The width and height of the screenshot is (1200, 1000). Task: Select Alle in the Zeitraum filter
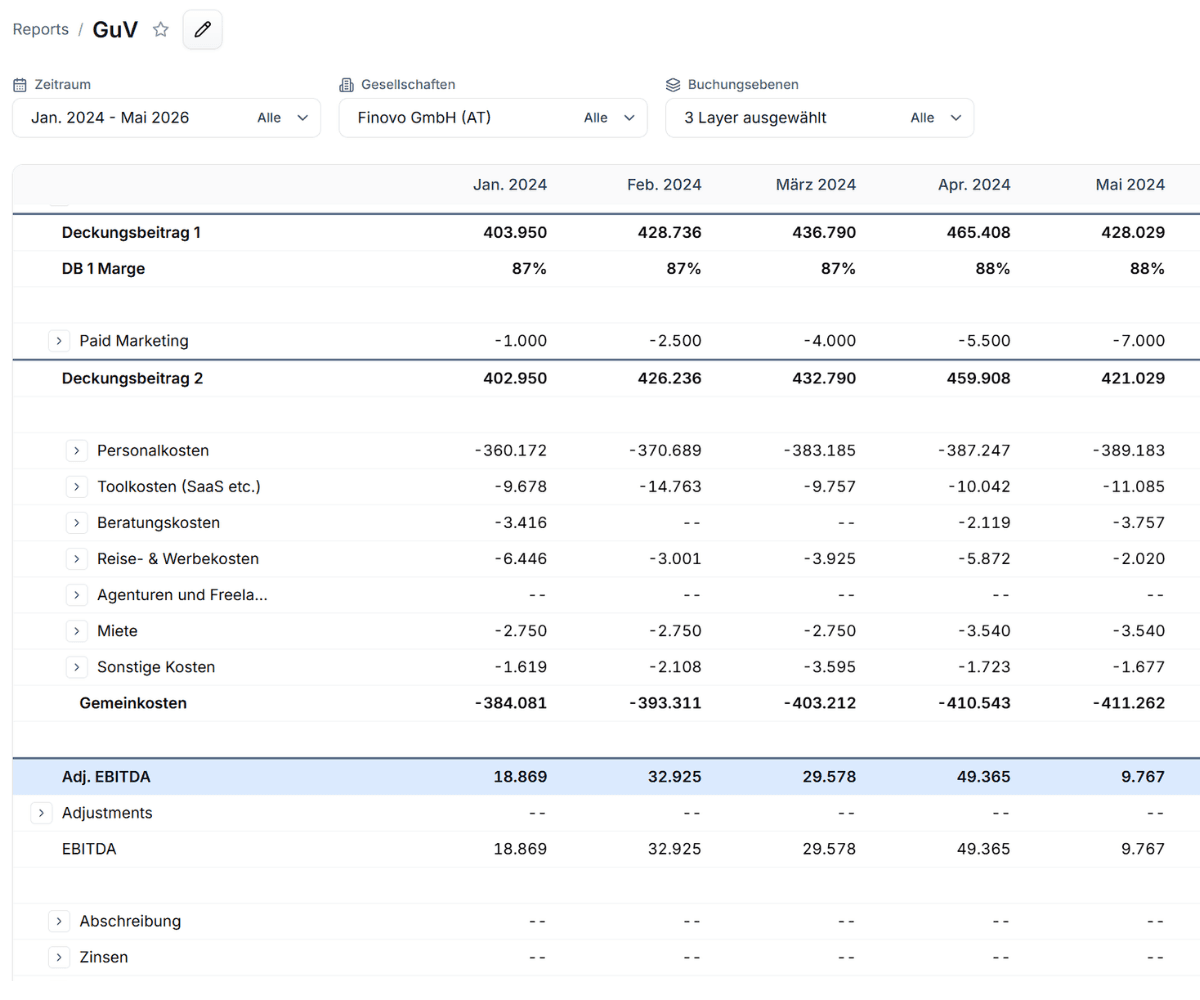click(269, 118)
